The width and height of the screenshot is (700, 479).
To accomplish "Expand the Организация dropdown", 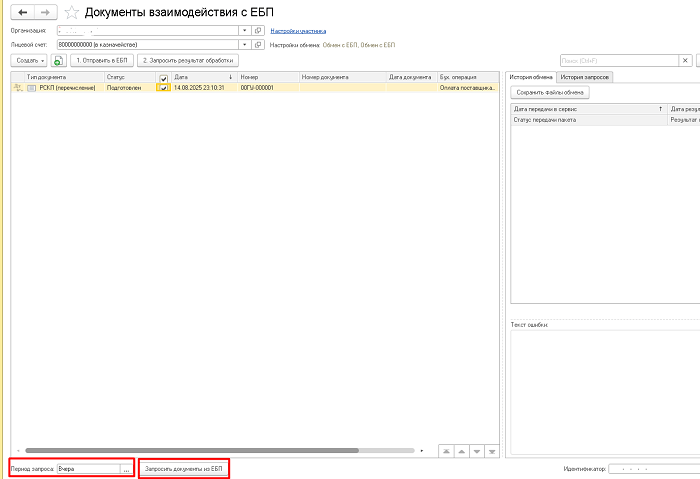I will tap(244, 31).
